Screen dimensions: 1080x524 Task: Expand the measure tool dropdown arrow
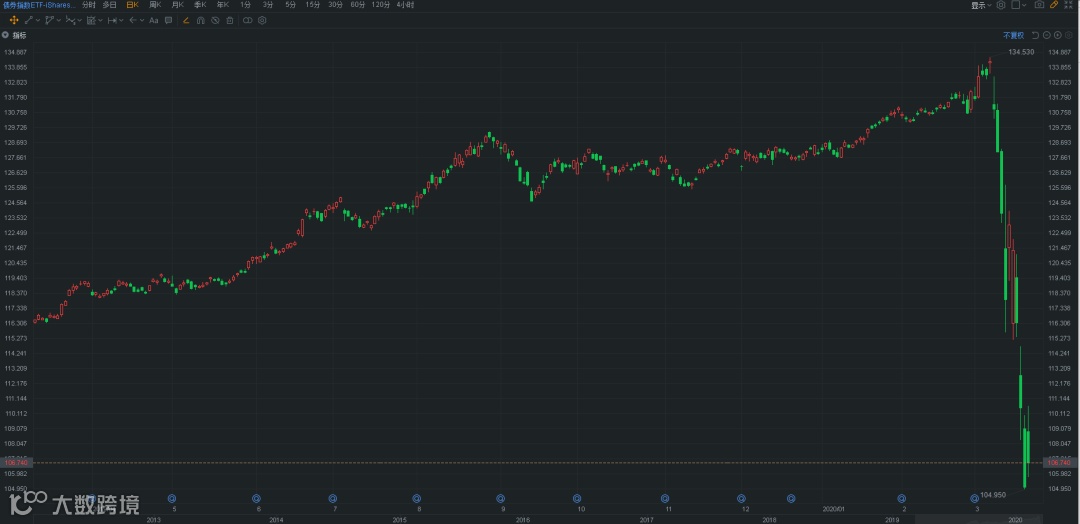(x=121, y=20)
